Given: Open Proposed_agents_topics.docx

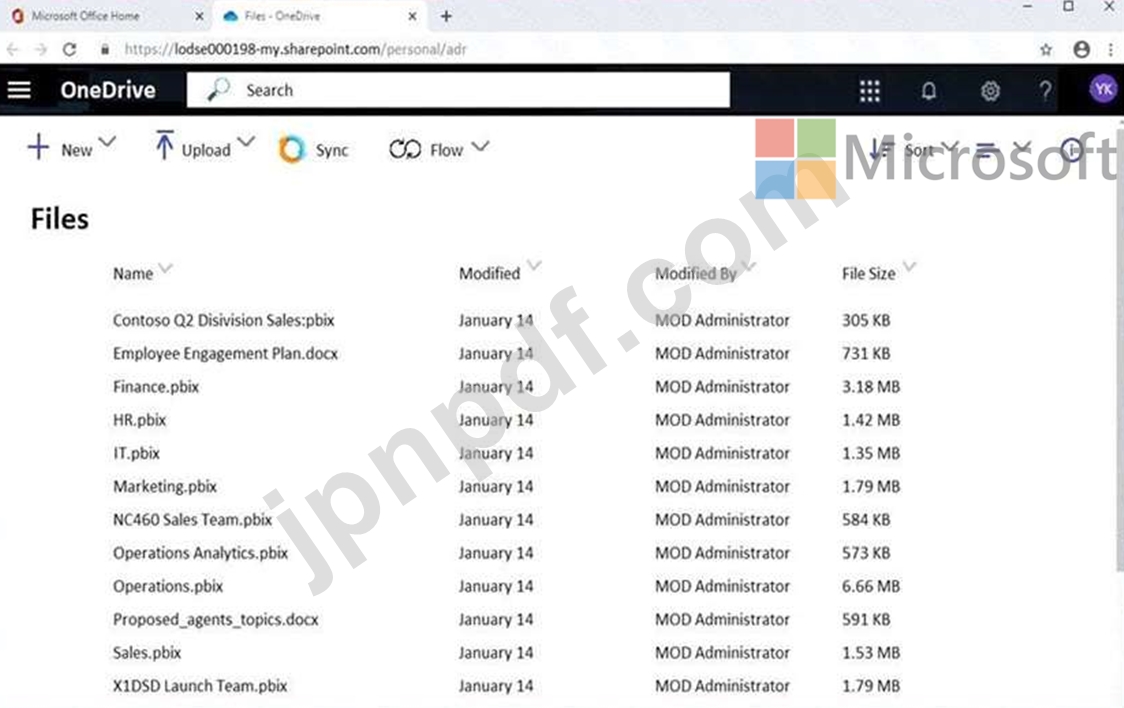Looking at the screenshot, I should tap(216, 620).
